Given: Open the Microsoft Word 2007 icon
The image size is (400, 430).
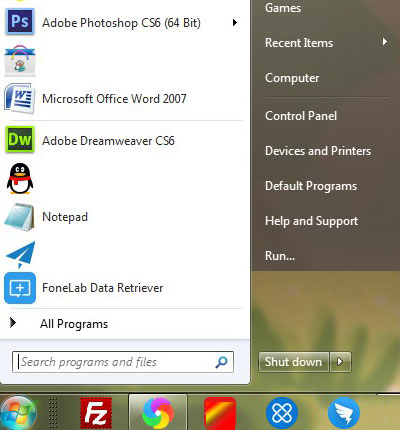Looking at the screenshot, I should coord(19,98).
